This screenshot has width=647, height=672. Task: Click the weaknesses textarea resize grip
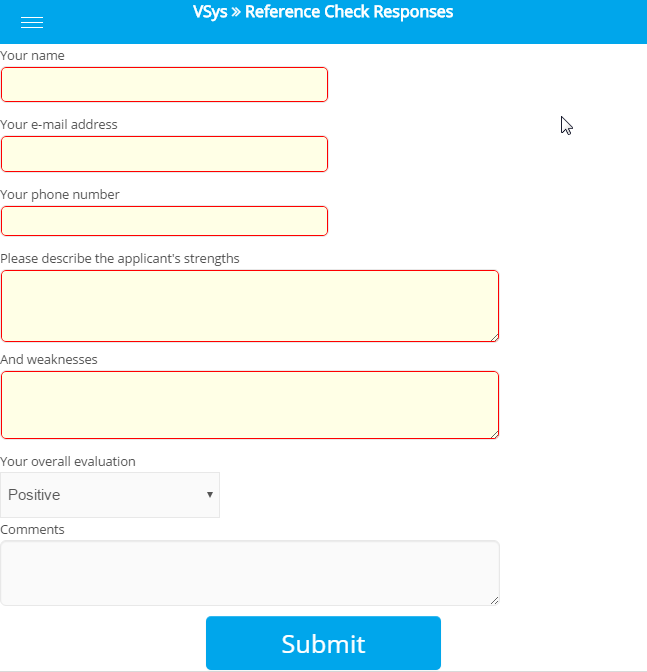pos(493,433)
